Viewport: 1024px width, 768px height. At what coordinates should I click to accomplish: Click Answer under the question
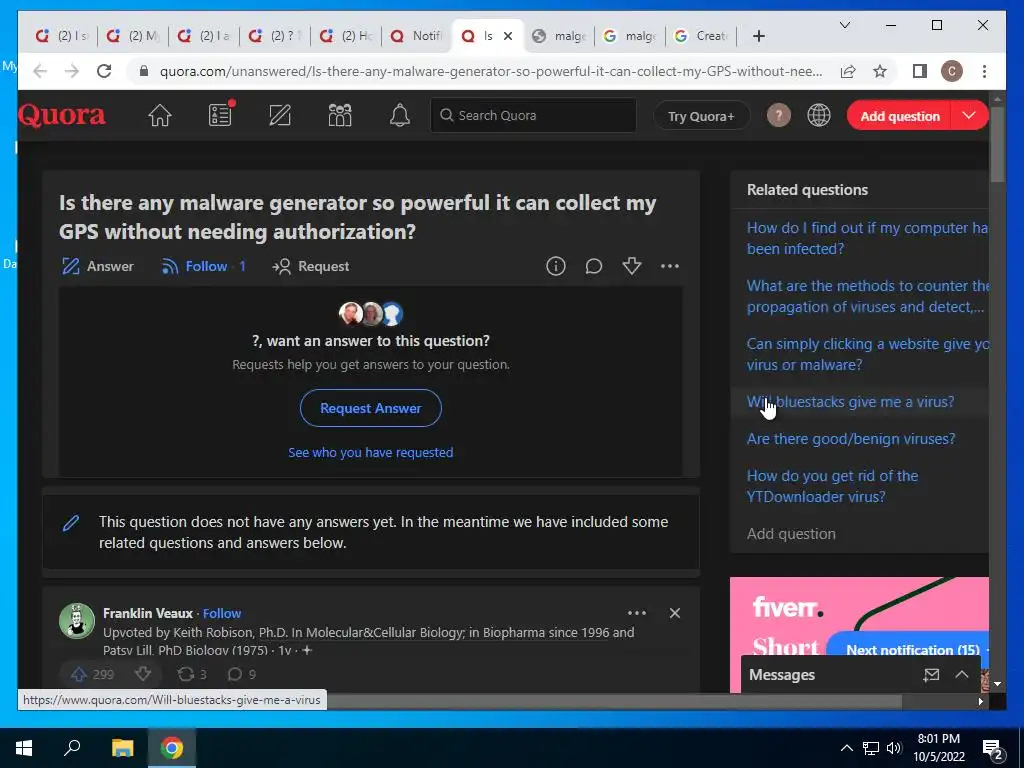point(97,266)
